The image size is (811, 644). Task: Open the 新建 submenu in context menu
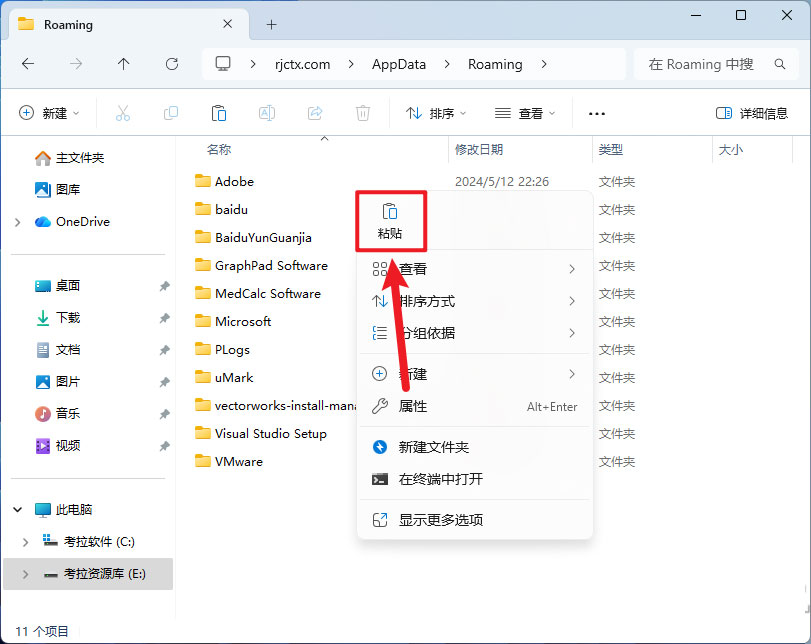click(x=474, y=374)
